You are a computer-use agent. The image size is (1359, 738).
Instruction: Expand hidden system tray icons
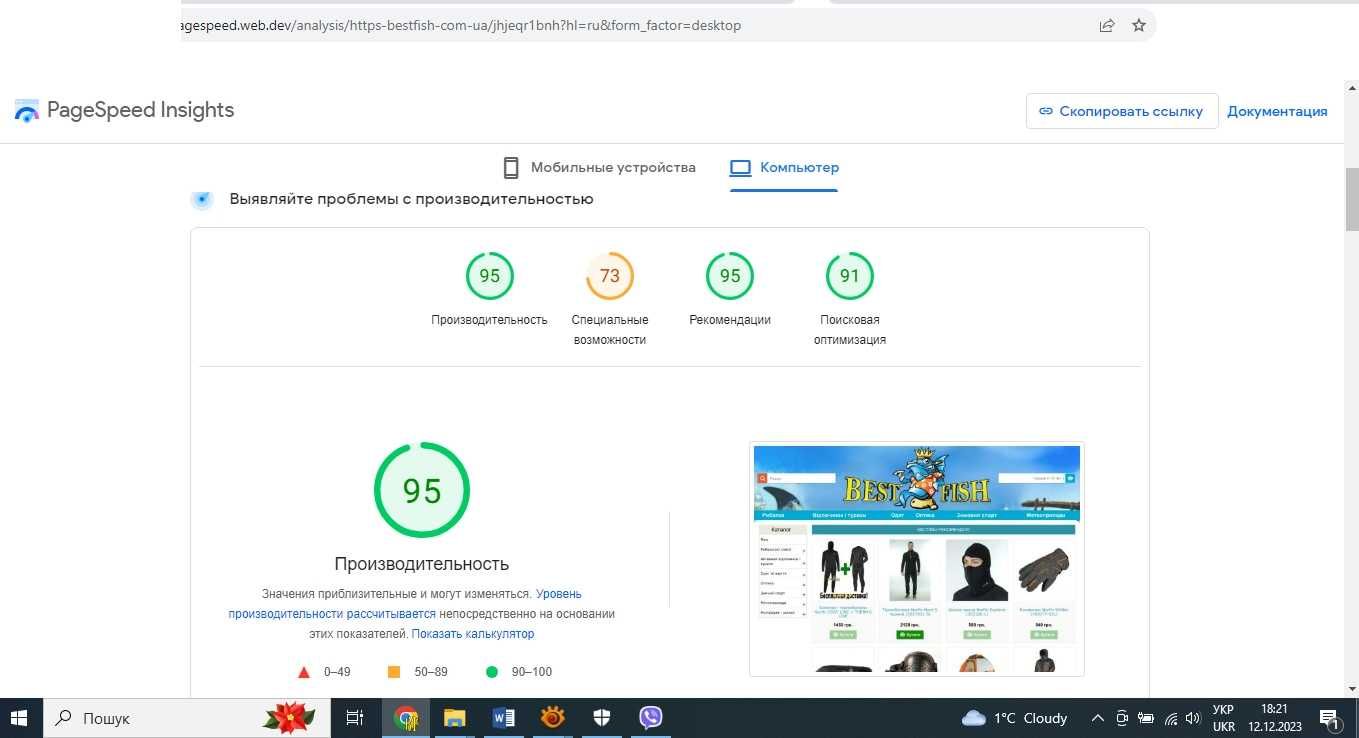(1097, 718)
